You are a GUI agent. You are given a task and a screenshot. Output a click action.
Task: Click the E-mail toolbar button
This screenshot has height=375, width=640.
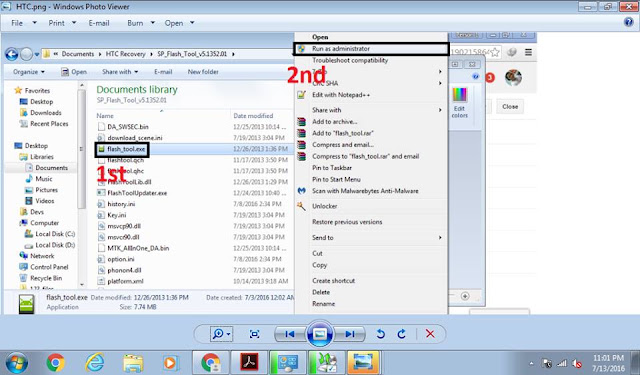pos(99,23)
